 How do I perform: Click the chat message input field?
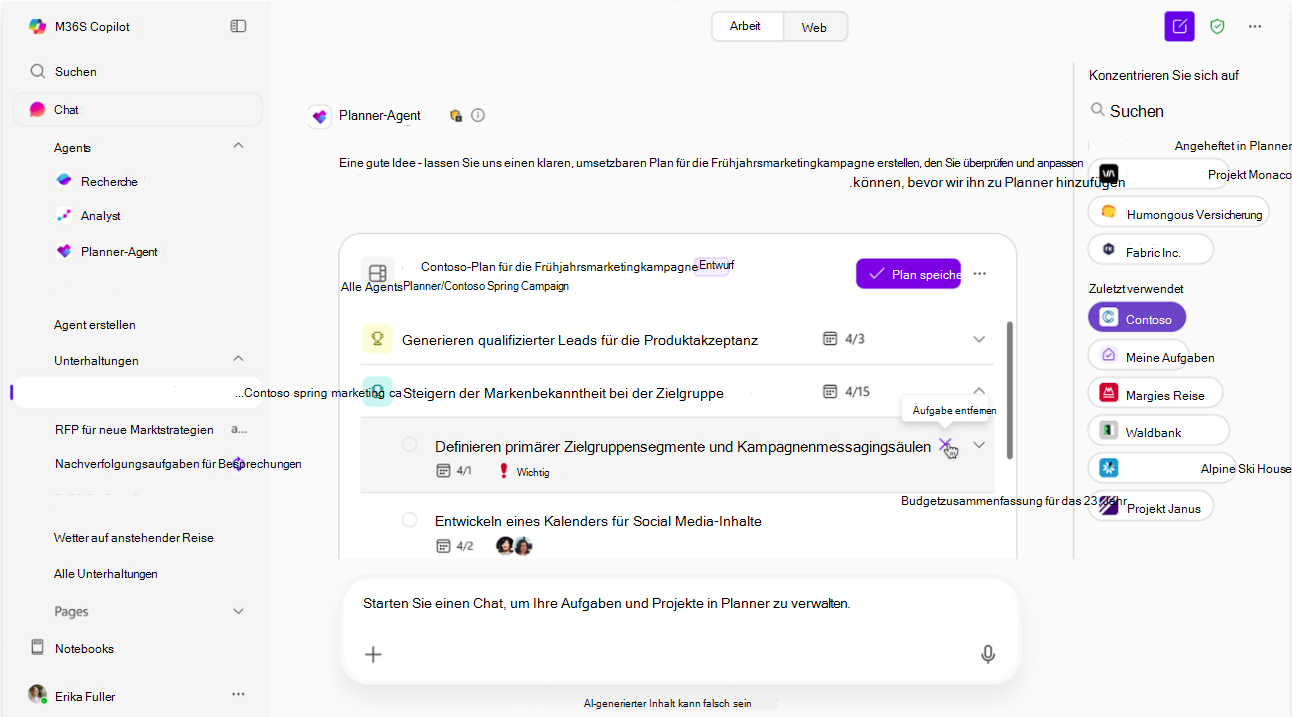tap(678, 604)
